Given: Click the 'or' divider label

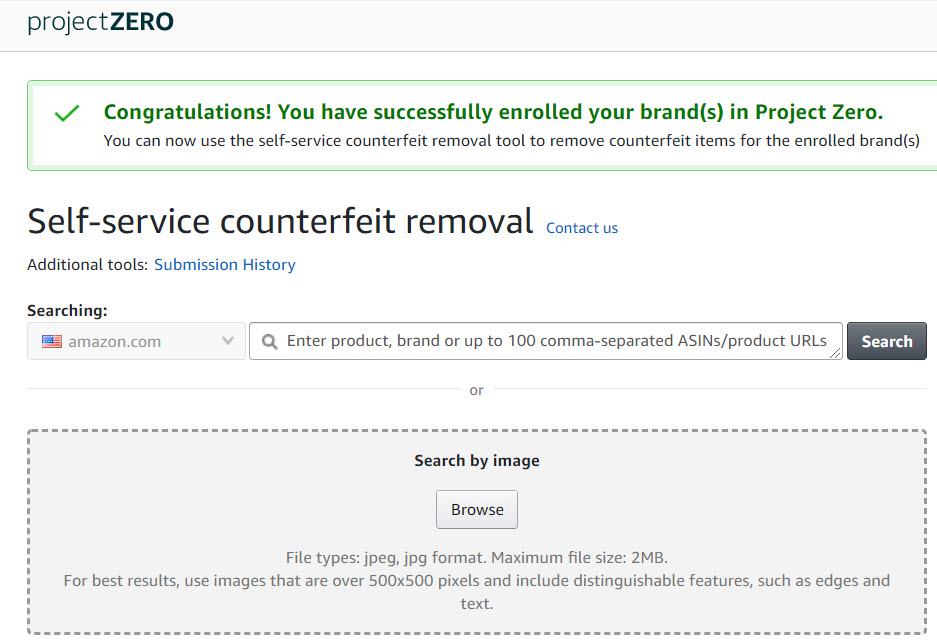Looking at the screenshot, I should (476, 390).
